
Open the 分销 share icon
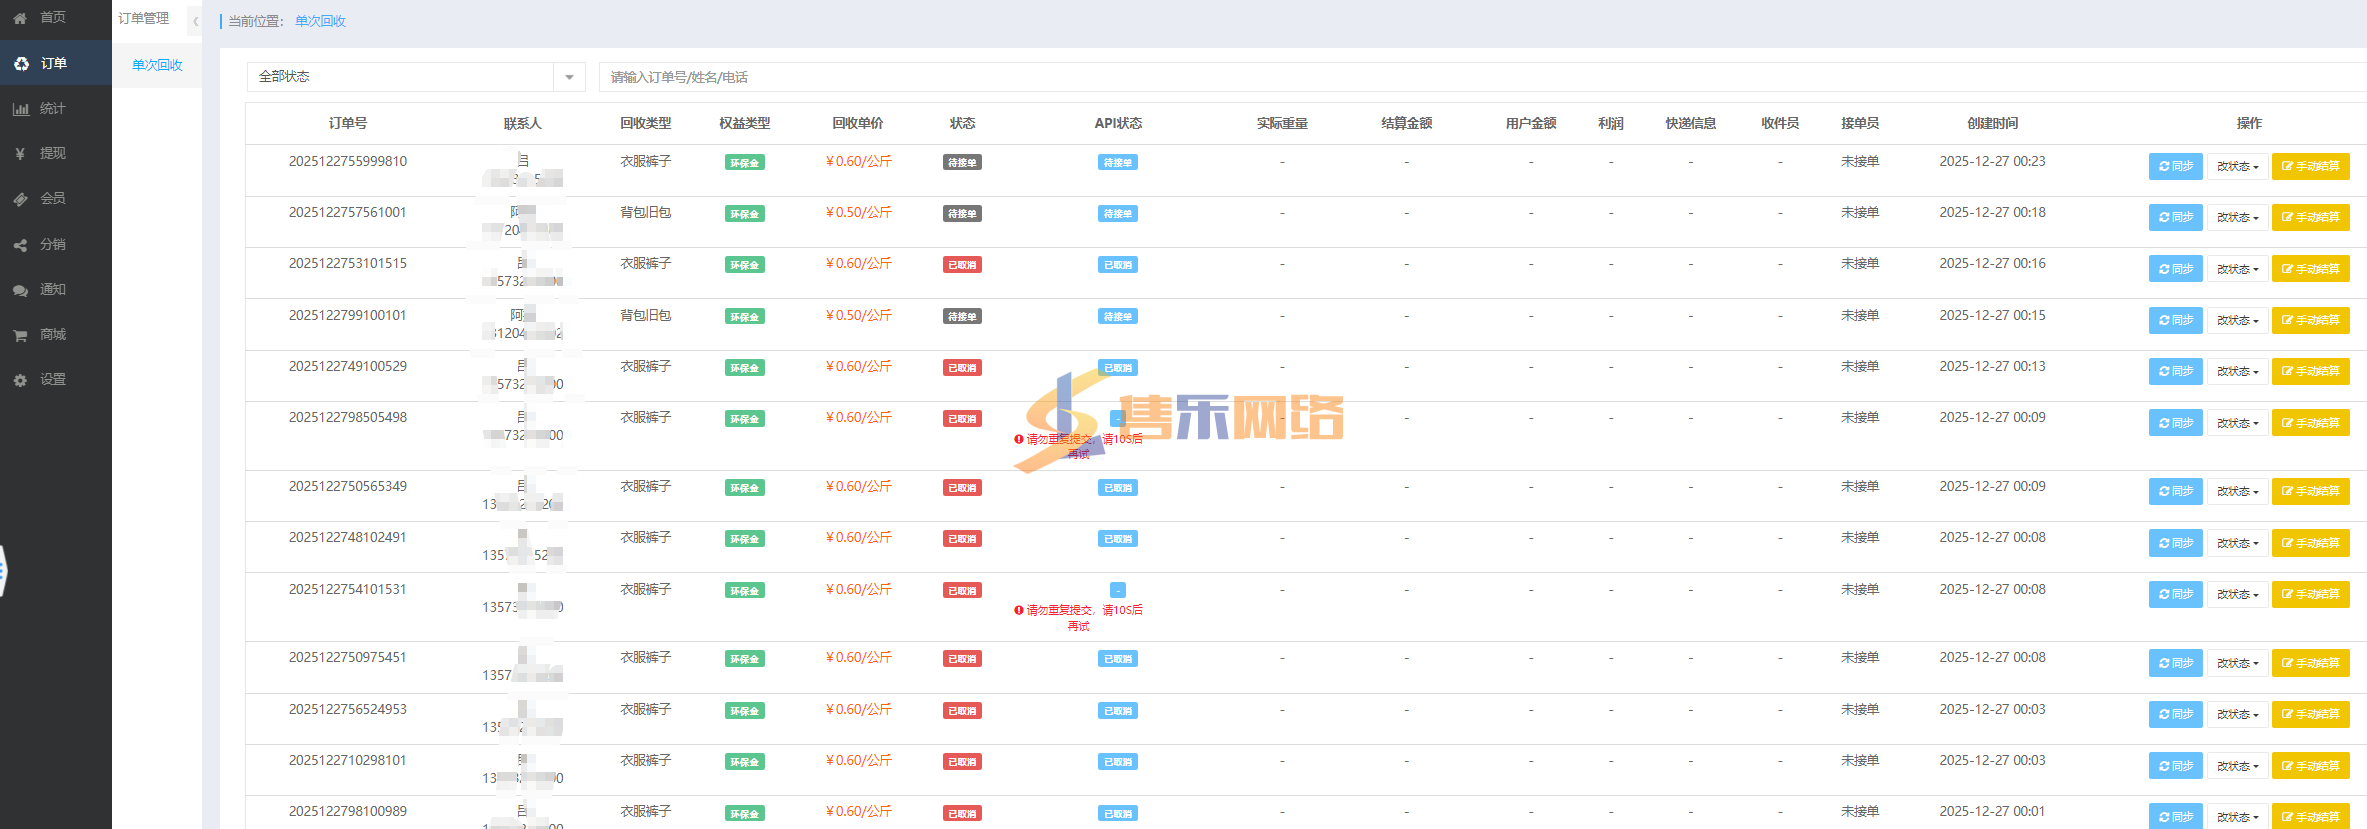pyautogui.click(x=20, y=245)
